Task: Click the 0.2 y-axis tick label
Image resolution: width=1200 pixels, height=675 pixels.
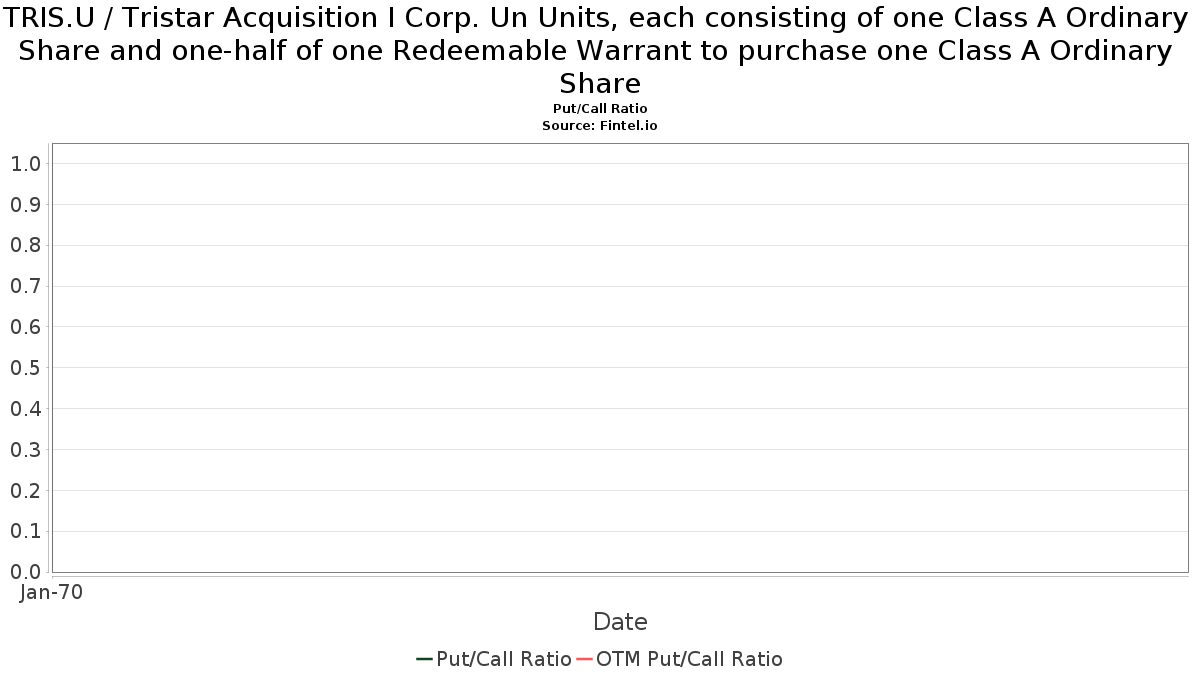Action: [25, 490]
